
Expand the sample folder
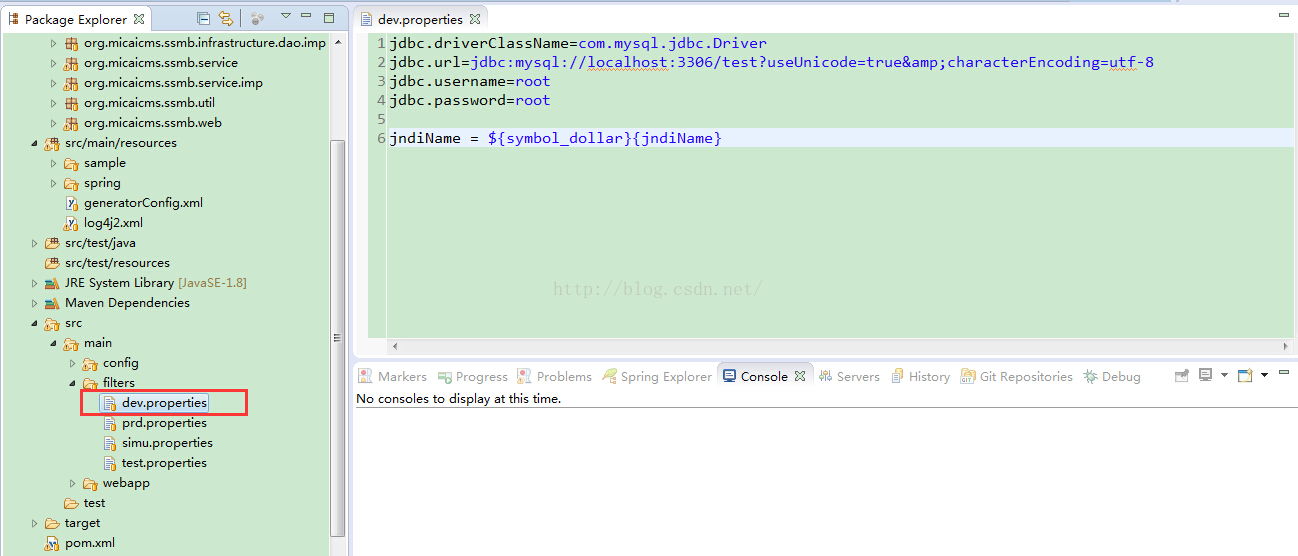tap(54, 163)
